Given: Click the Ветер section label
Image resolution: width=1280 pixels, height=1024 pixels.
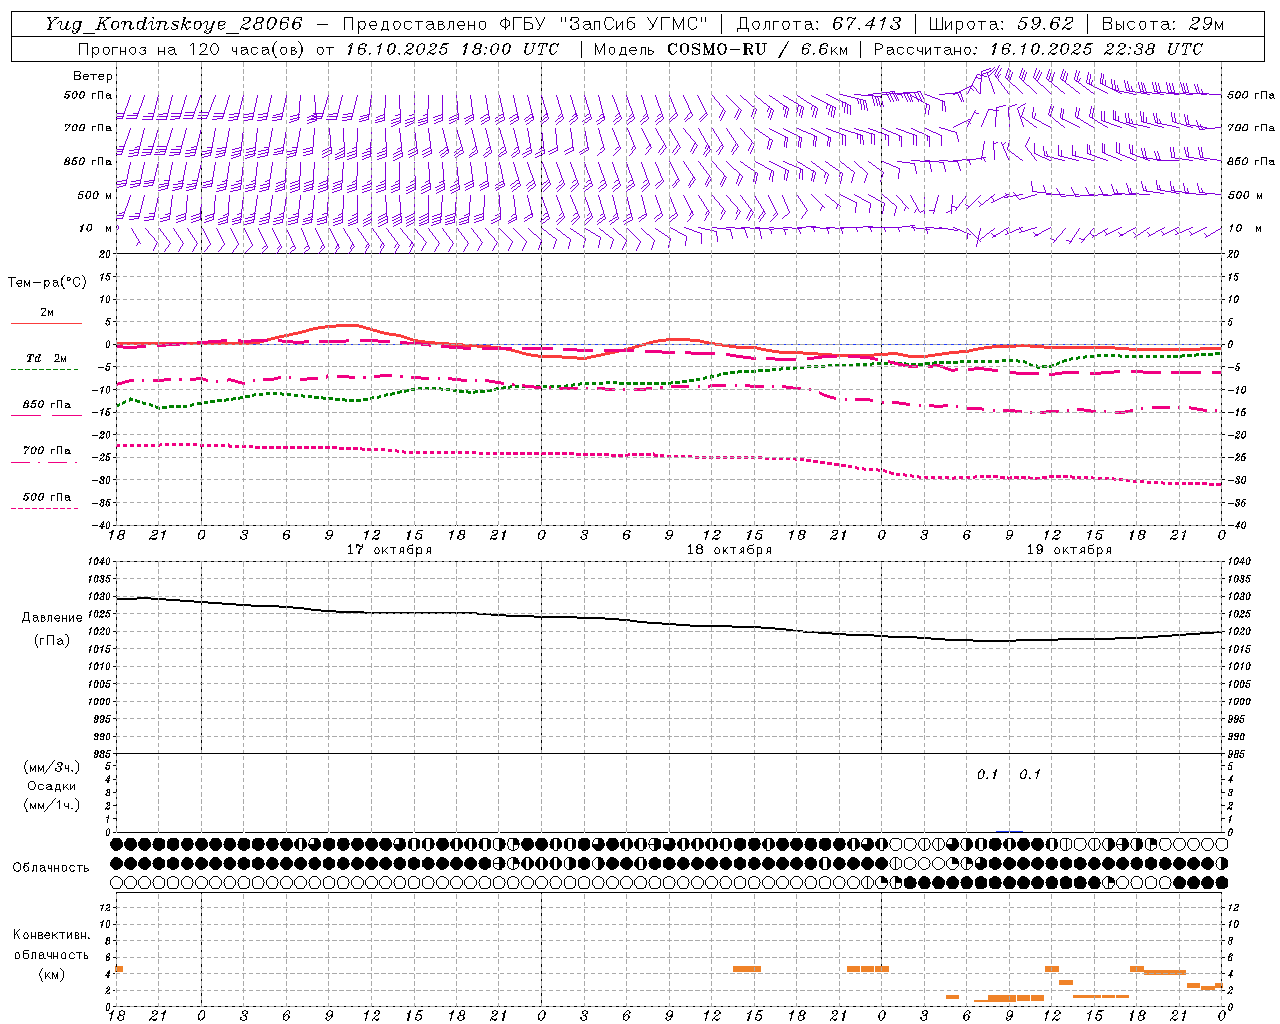Looking at the screenshot, I should (x=92, y=76).
